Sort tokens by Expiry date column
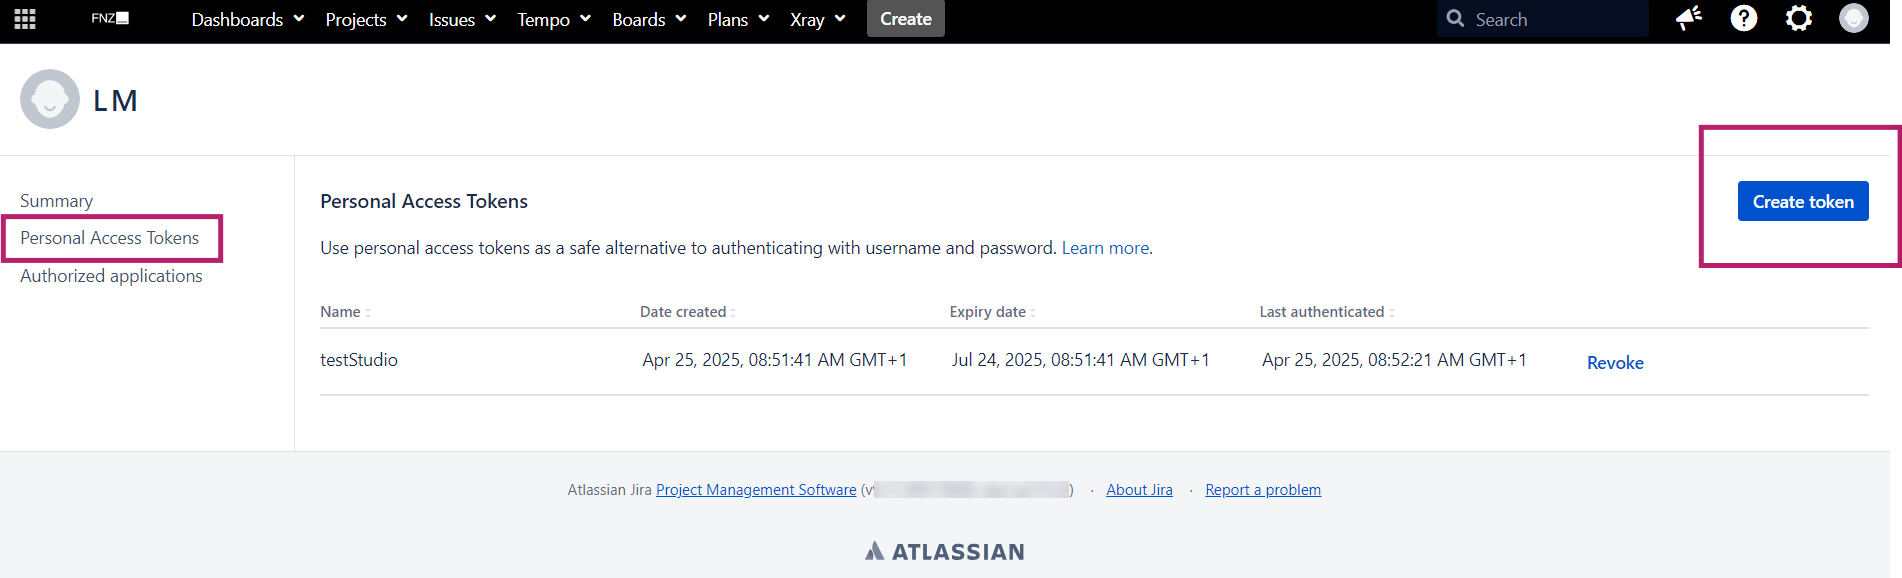This screenshot has height=578, width=1902. 992,312
